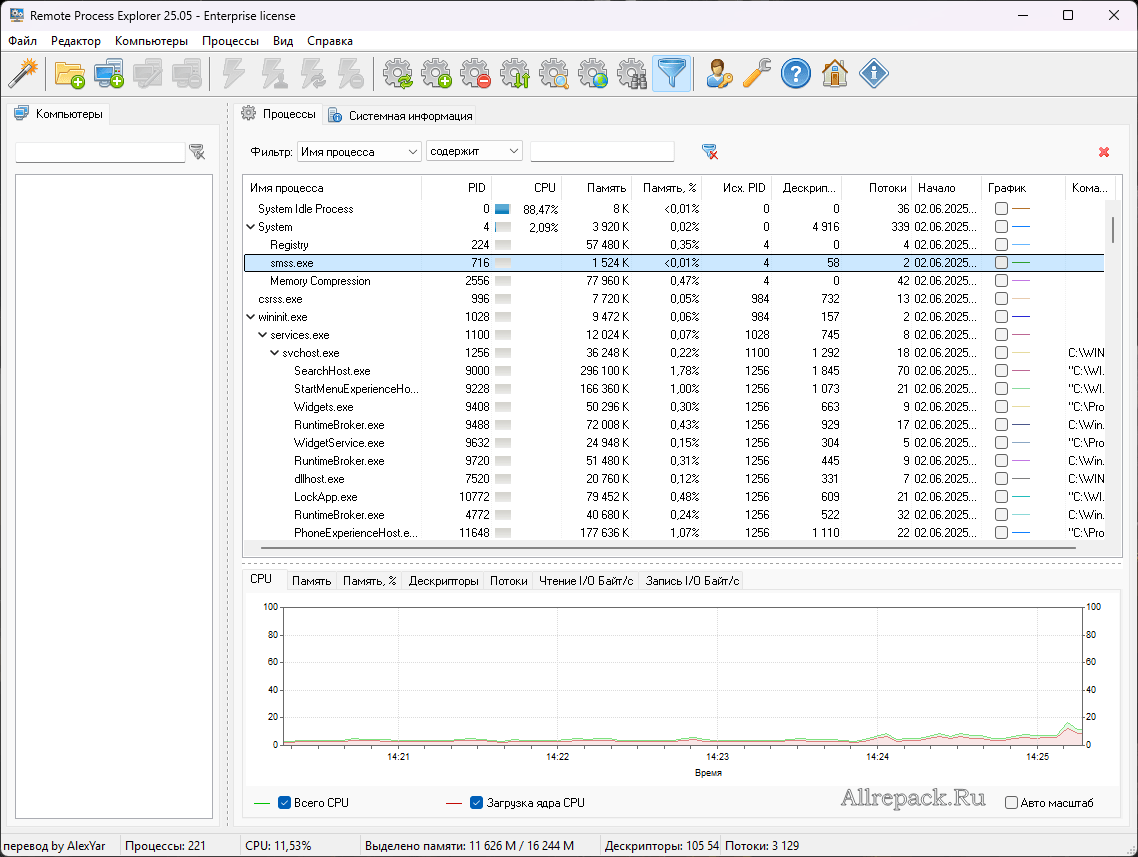Screen dimensions: 1138x857
Task: Open the Имя процесса filter field dropdown
Action: (x=359, y=152)
